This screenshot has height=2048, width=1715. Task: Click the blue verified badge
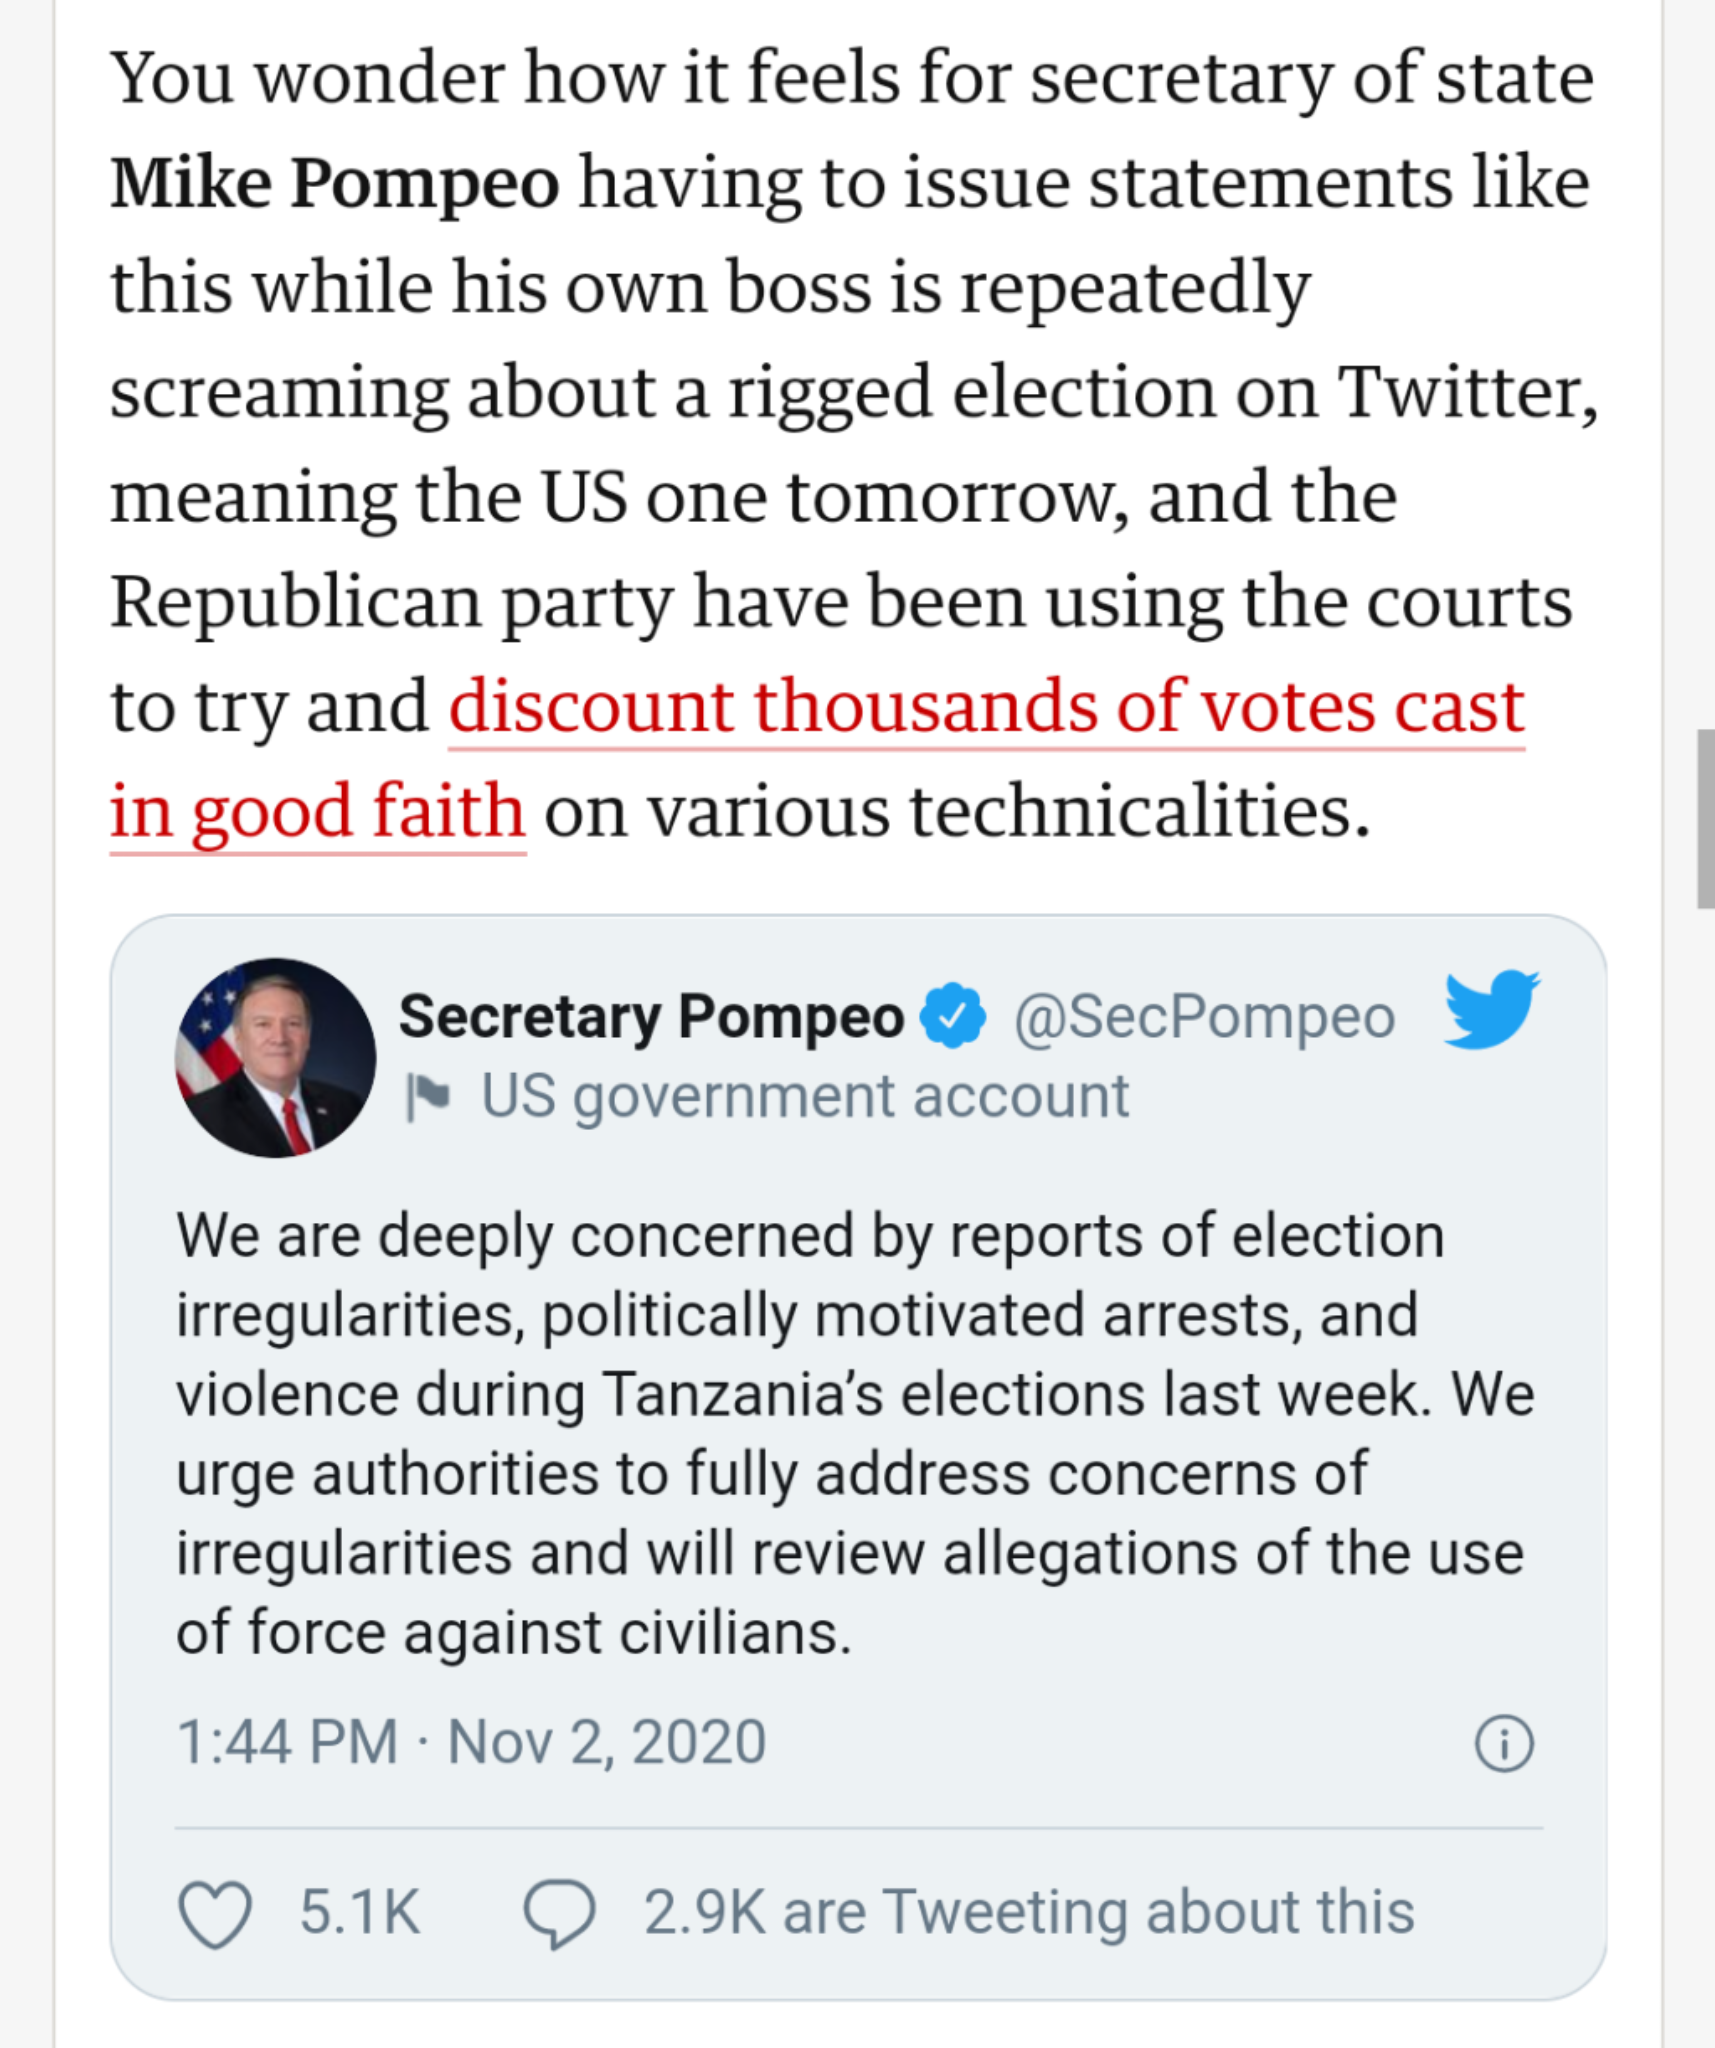[952, 1016]
